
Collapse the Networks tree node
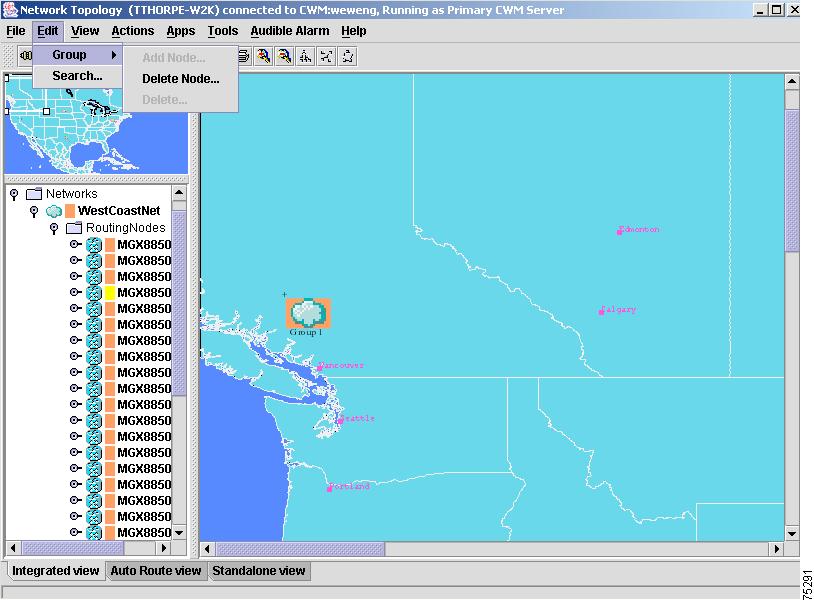14,195
